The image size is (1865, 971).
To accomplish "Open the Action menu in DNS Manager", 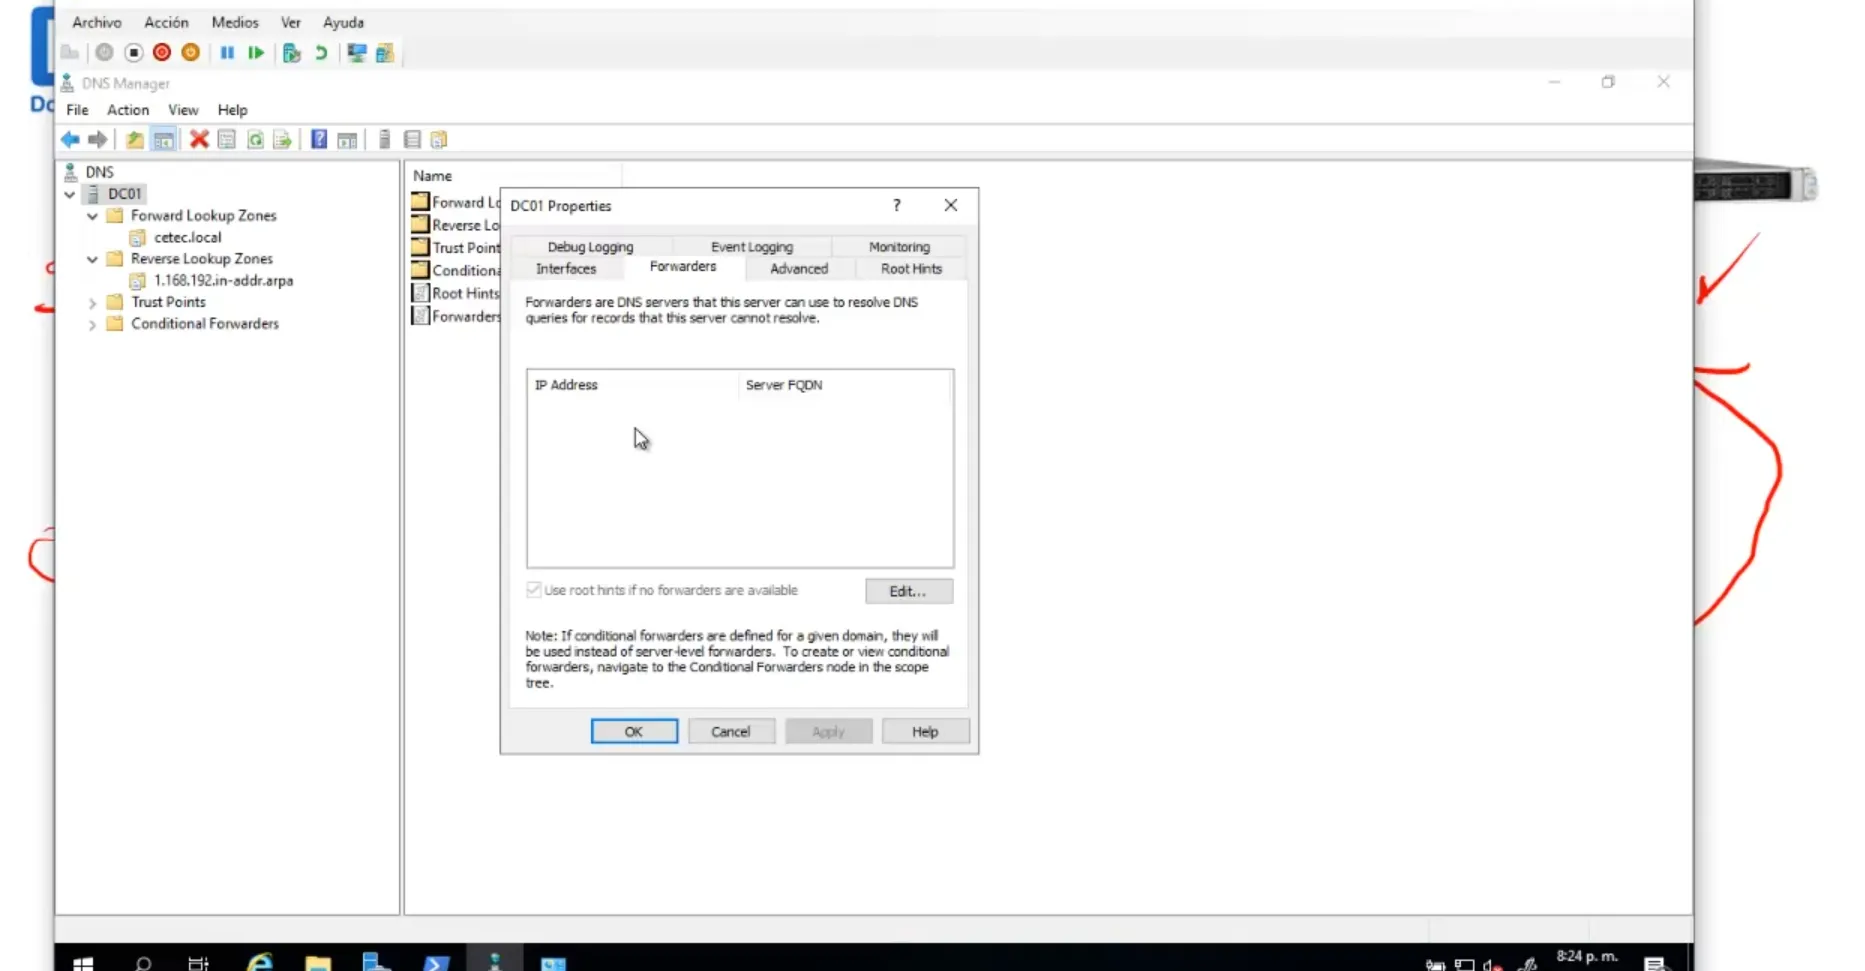I will [x=128, y=110].
